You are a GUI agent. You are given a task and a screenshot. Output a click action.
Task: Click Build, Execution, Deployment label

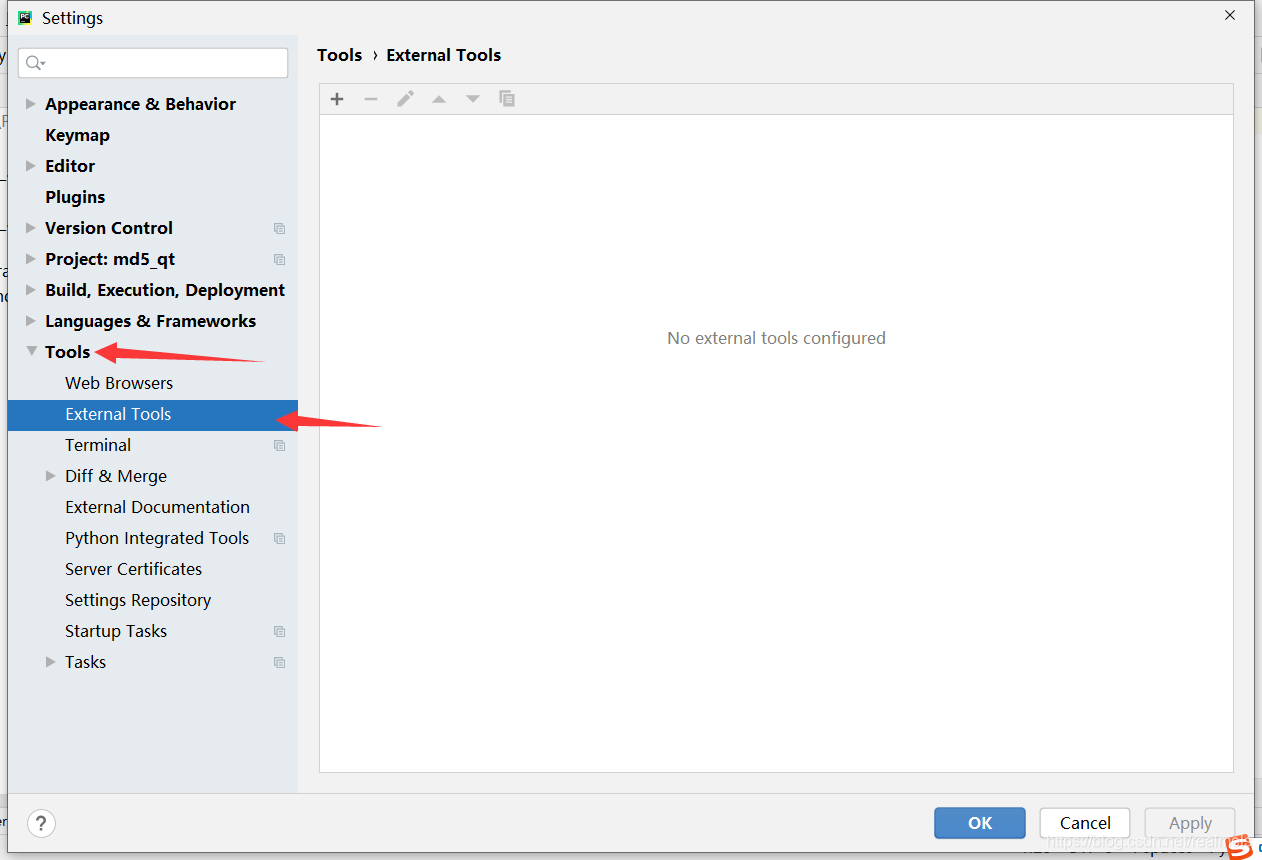165,290
